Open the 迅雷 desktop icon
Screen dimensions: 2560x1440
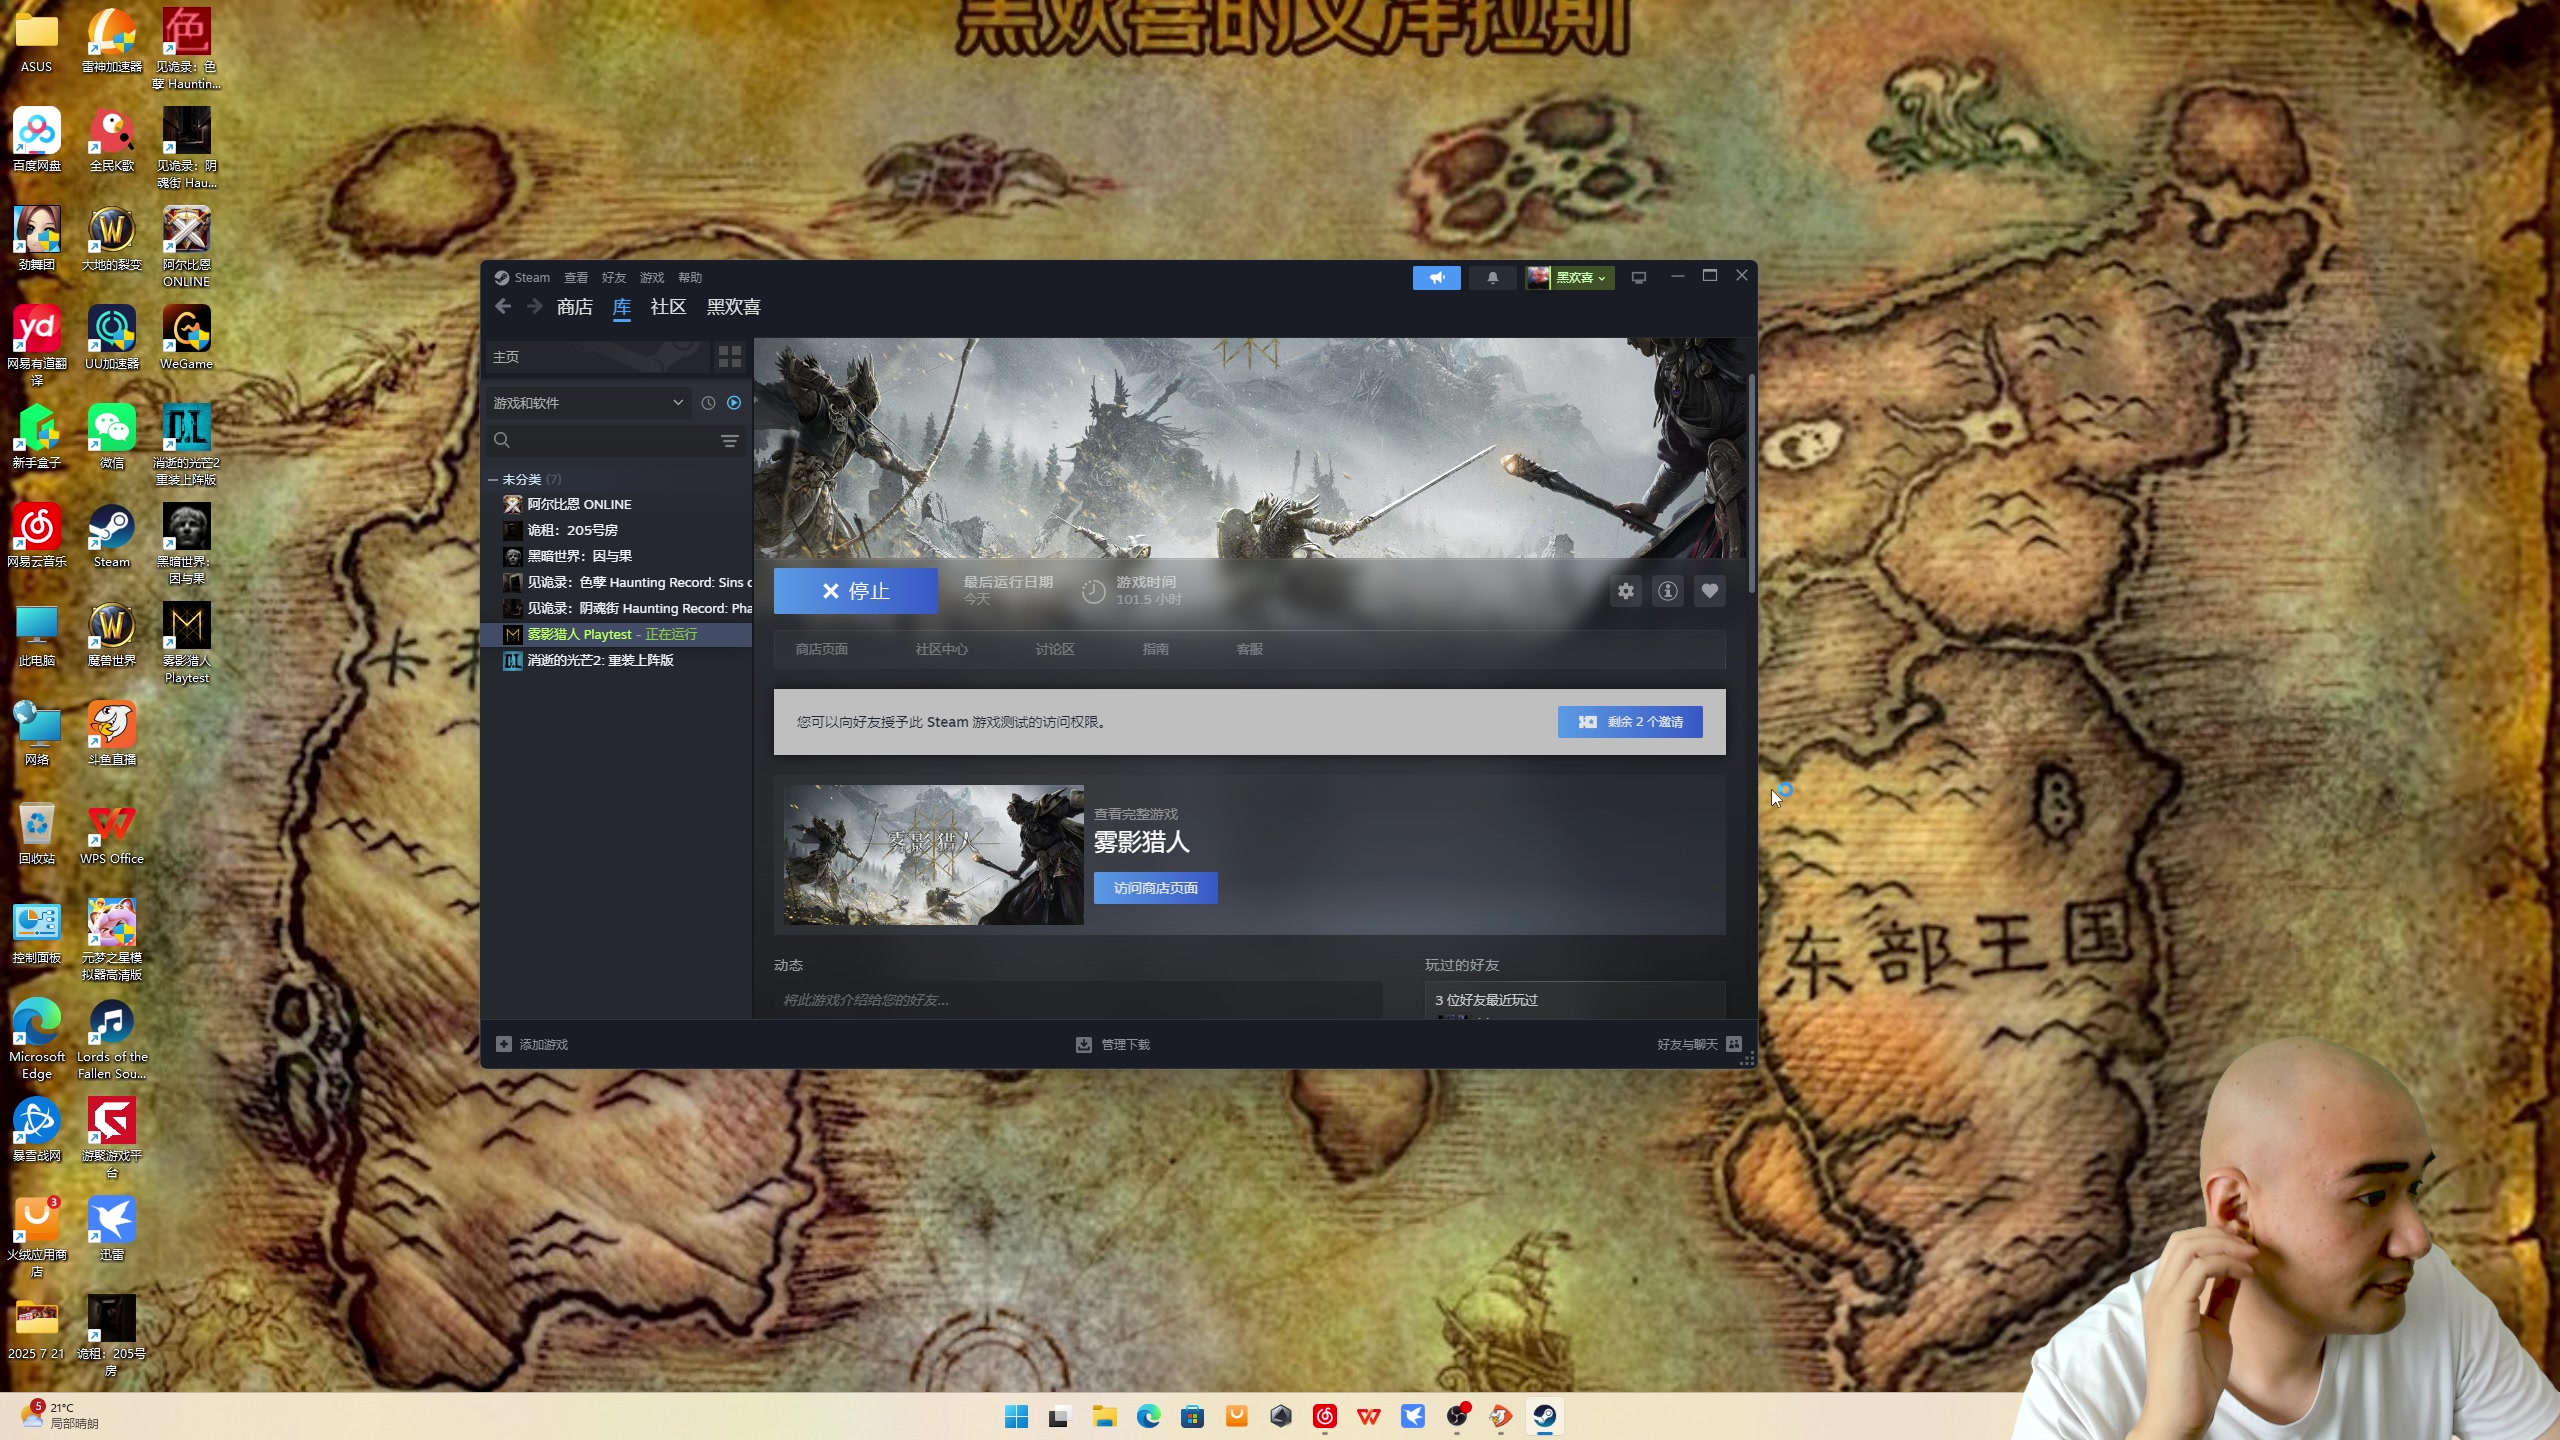tap(112, 1229)
